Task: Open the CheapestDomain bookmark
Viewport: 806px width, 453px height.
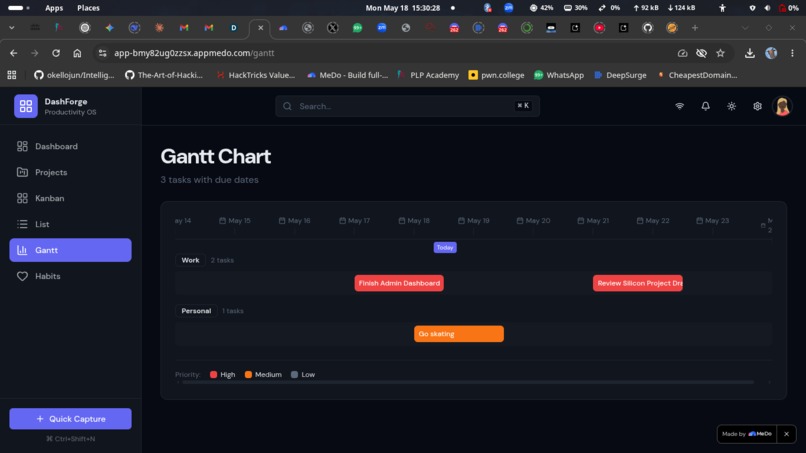Action: 697,75
